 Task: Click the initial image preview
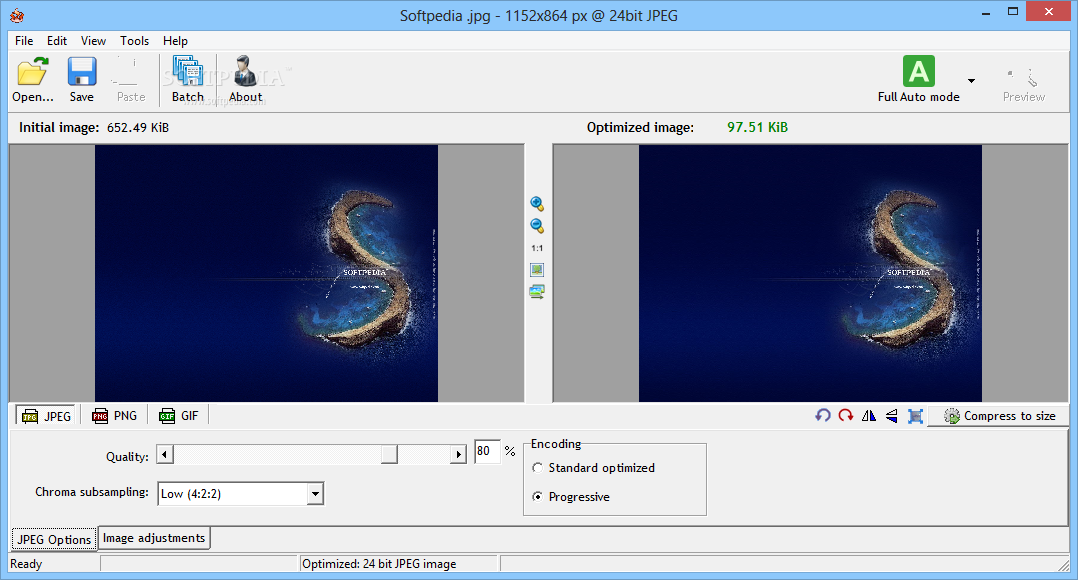coord(266,273)
